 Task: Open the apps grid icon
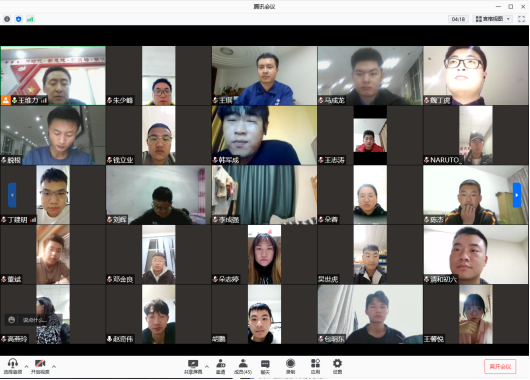[x=315, y=366]
